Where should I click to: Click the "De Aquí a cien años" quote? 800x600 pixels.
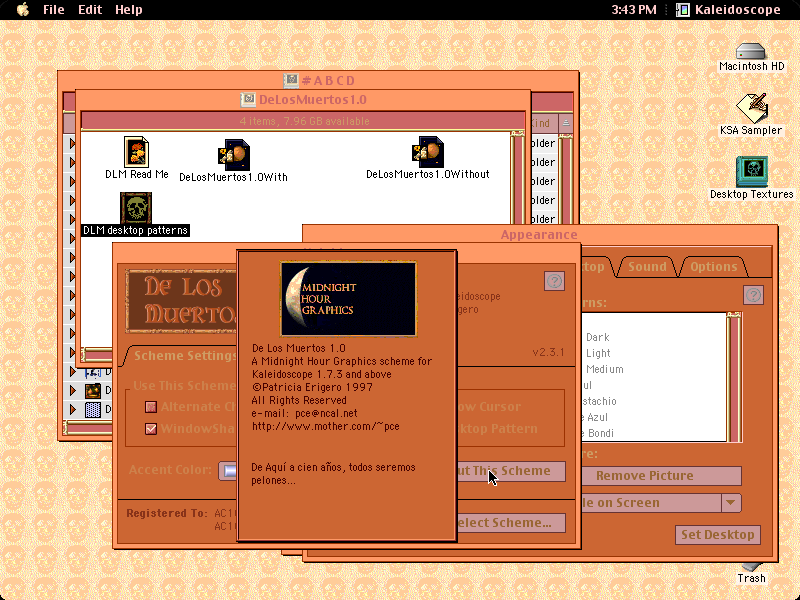pos(333,467)
